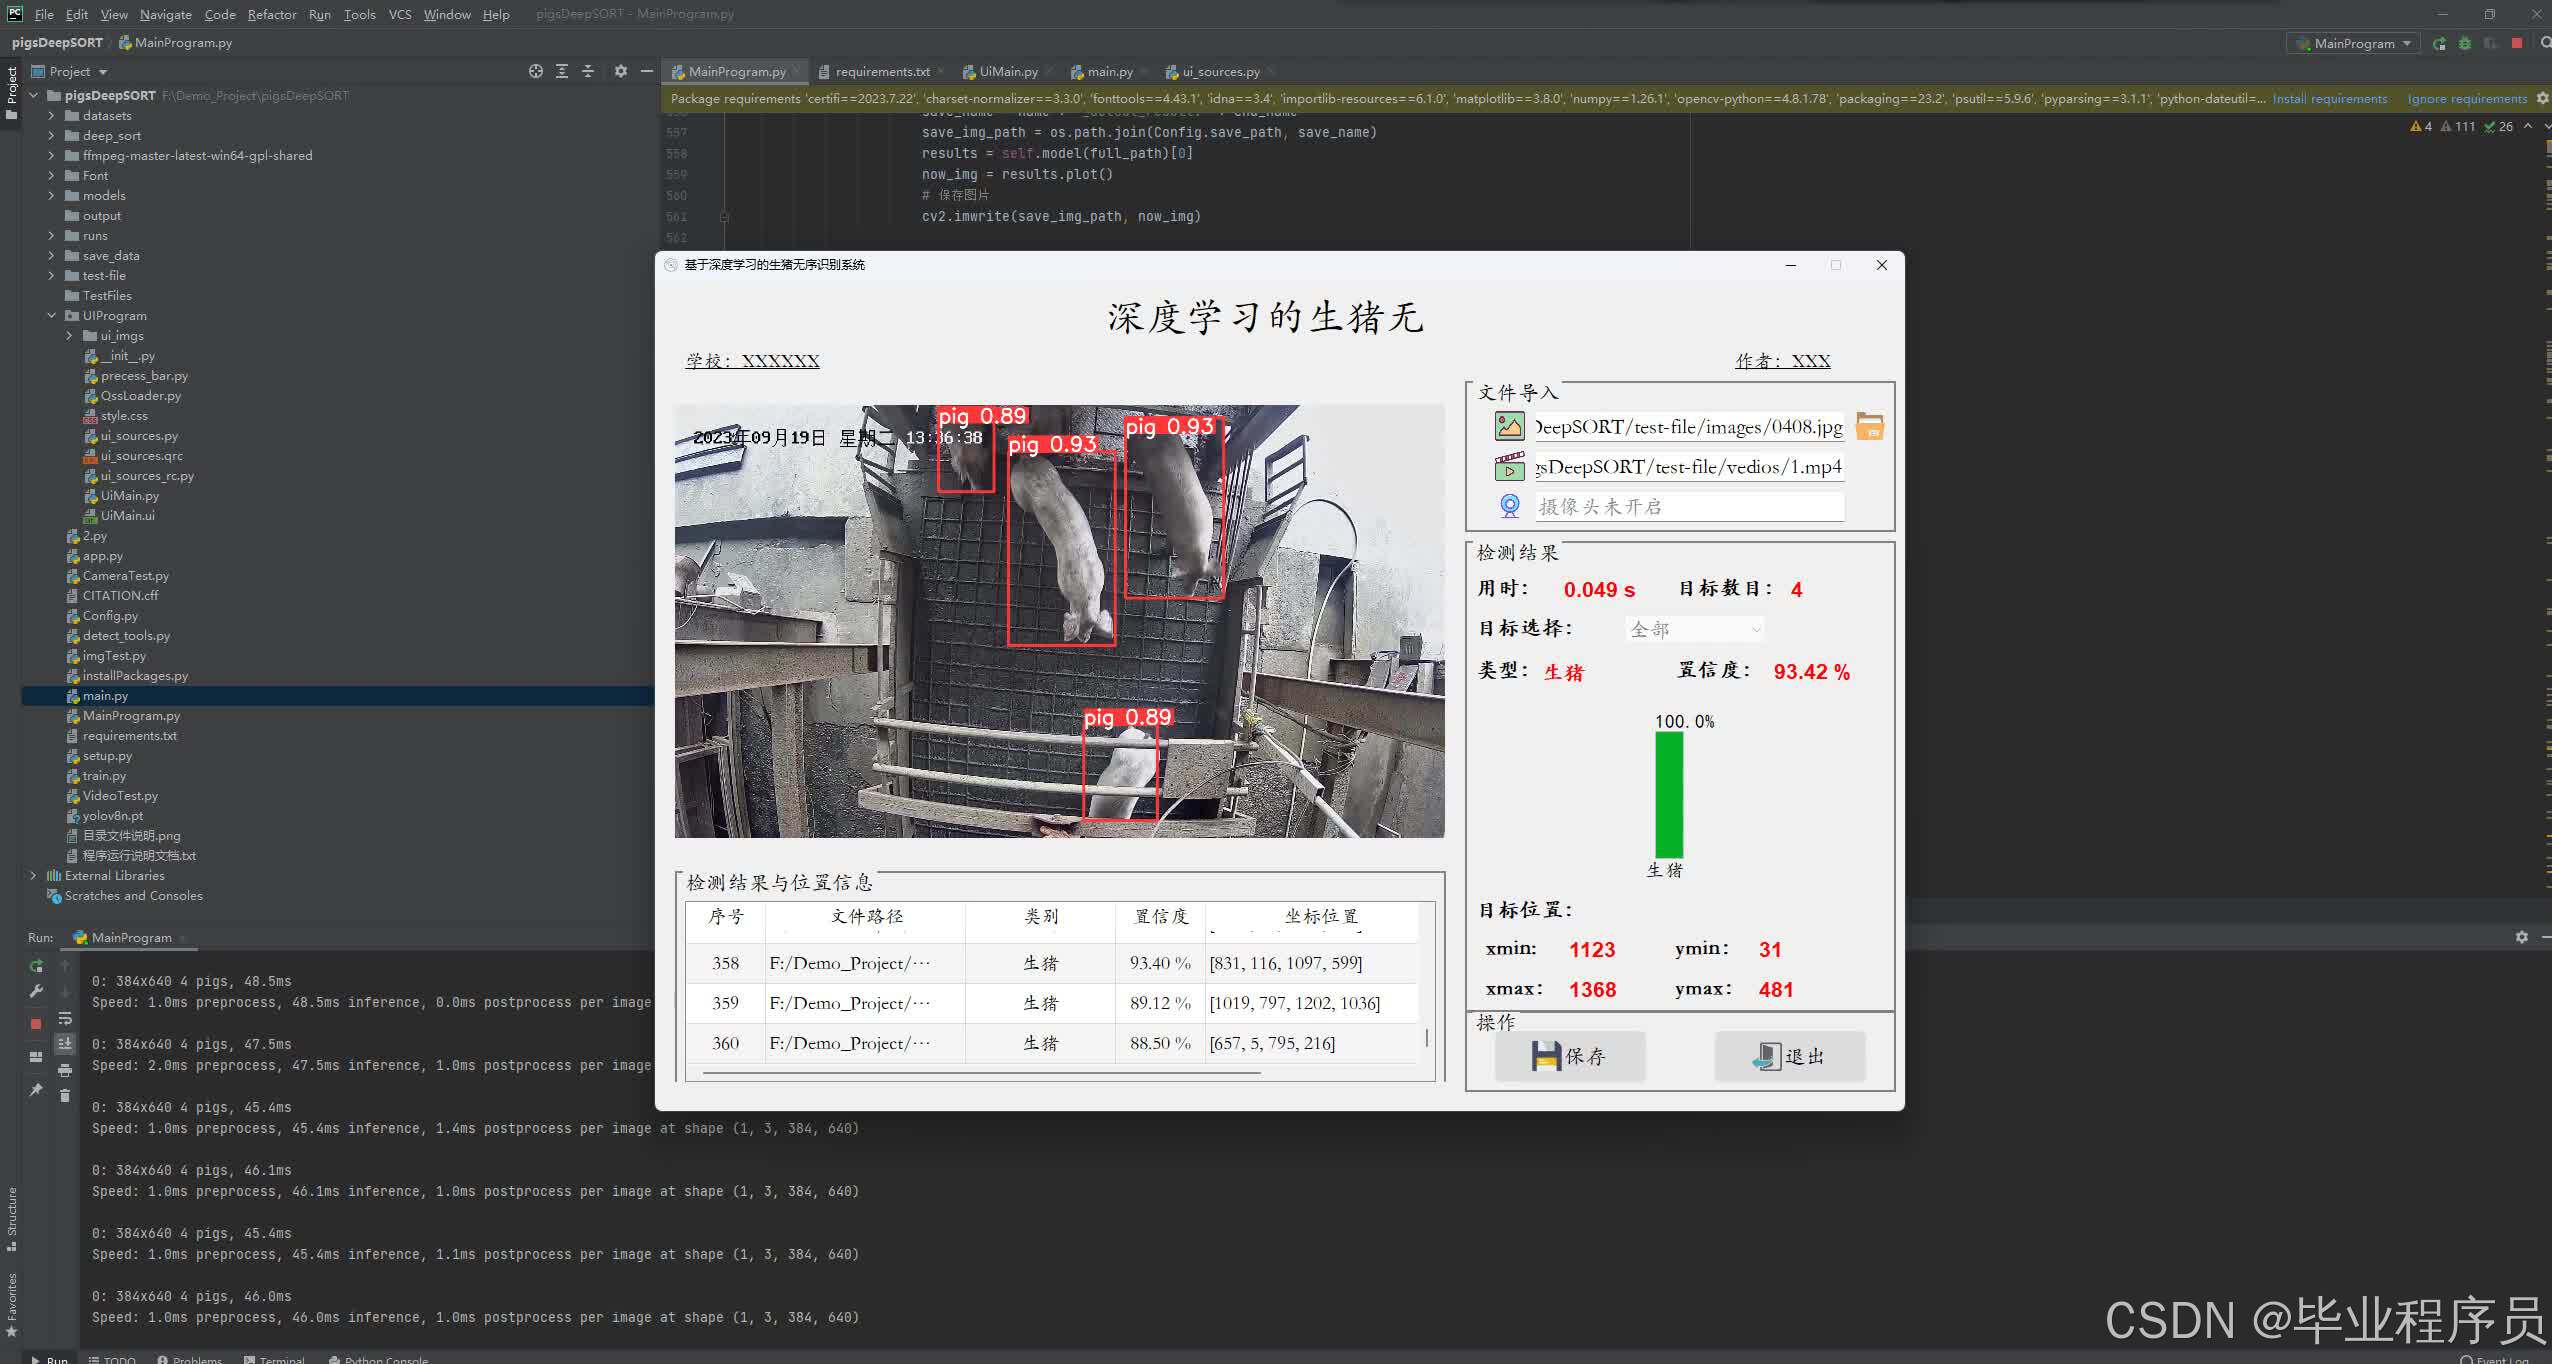Click Ignore requirements link

click(2466, 98)
